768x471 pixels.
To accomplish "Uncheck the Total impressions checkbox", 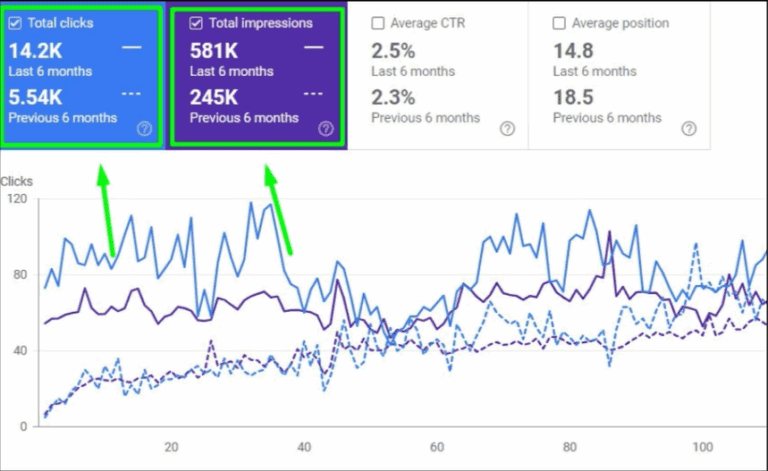I will tap(196, 23).
